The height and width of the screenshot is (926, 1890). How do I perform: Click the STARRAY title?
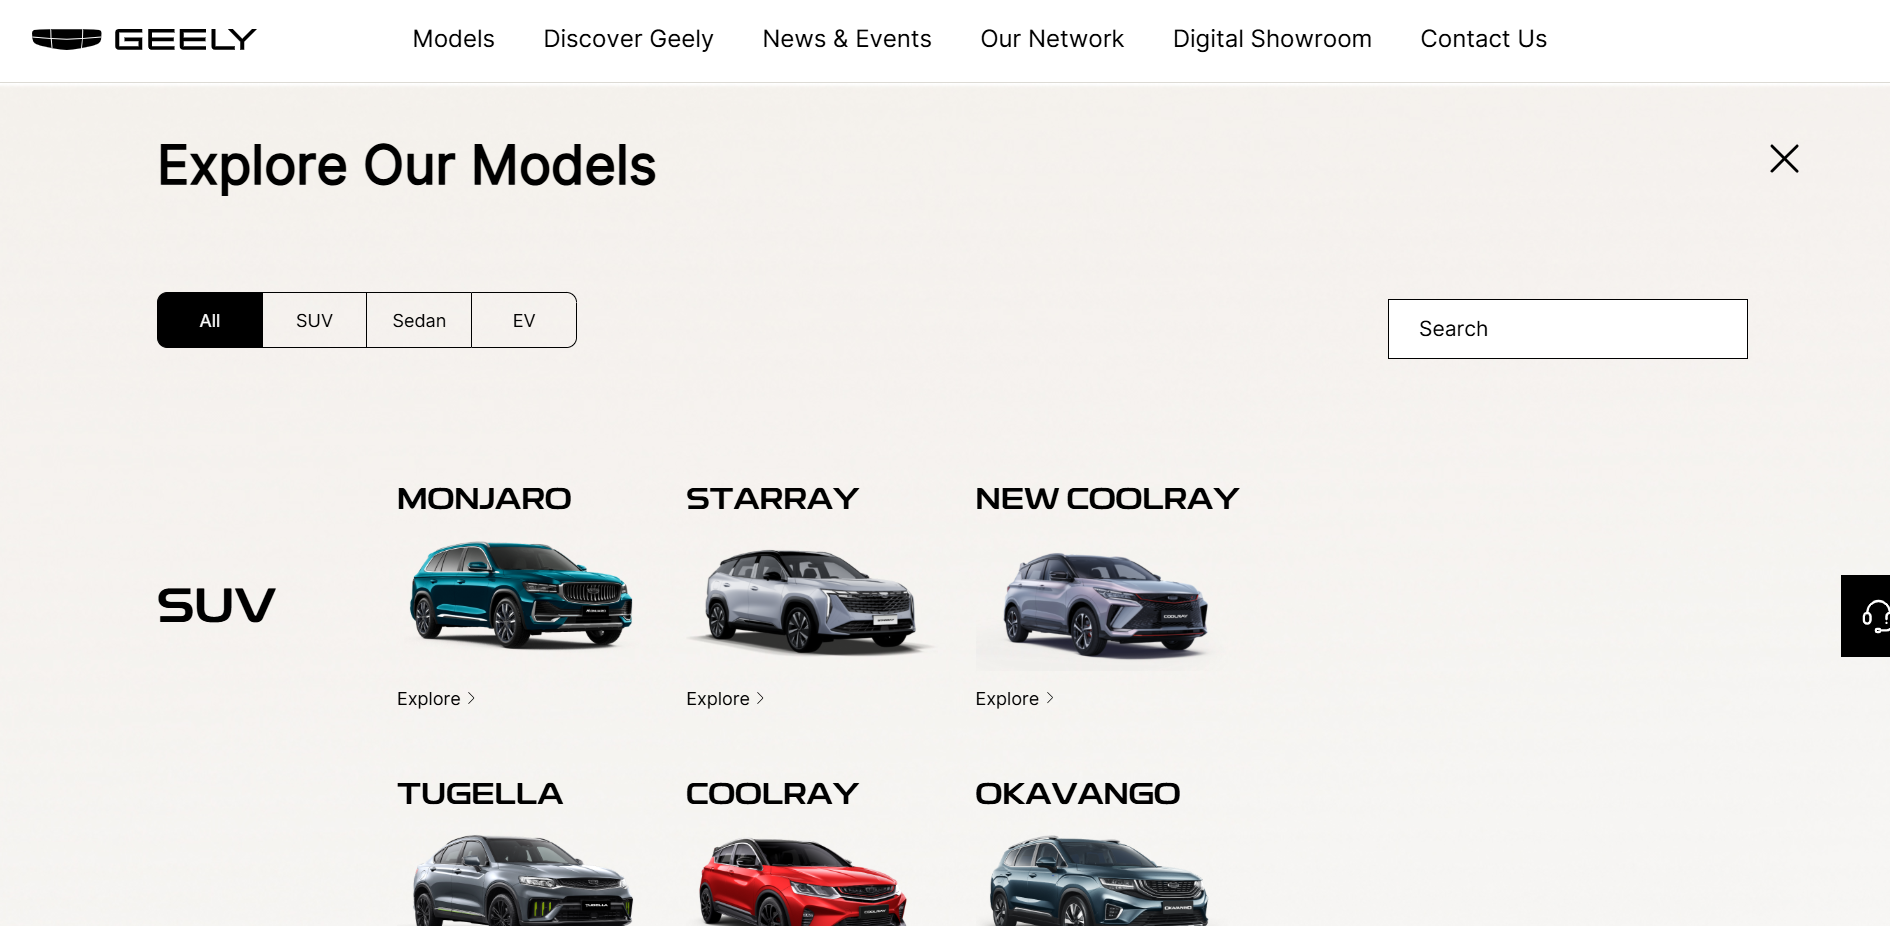[x=772, y=498]
